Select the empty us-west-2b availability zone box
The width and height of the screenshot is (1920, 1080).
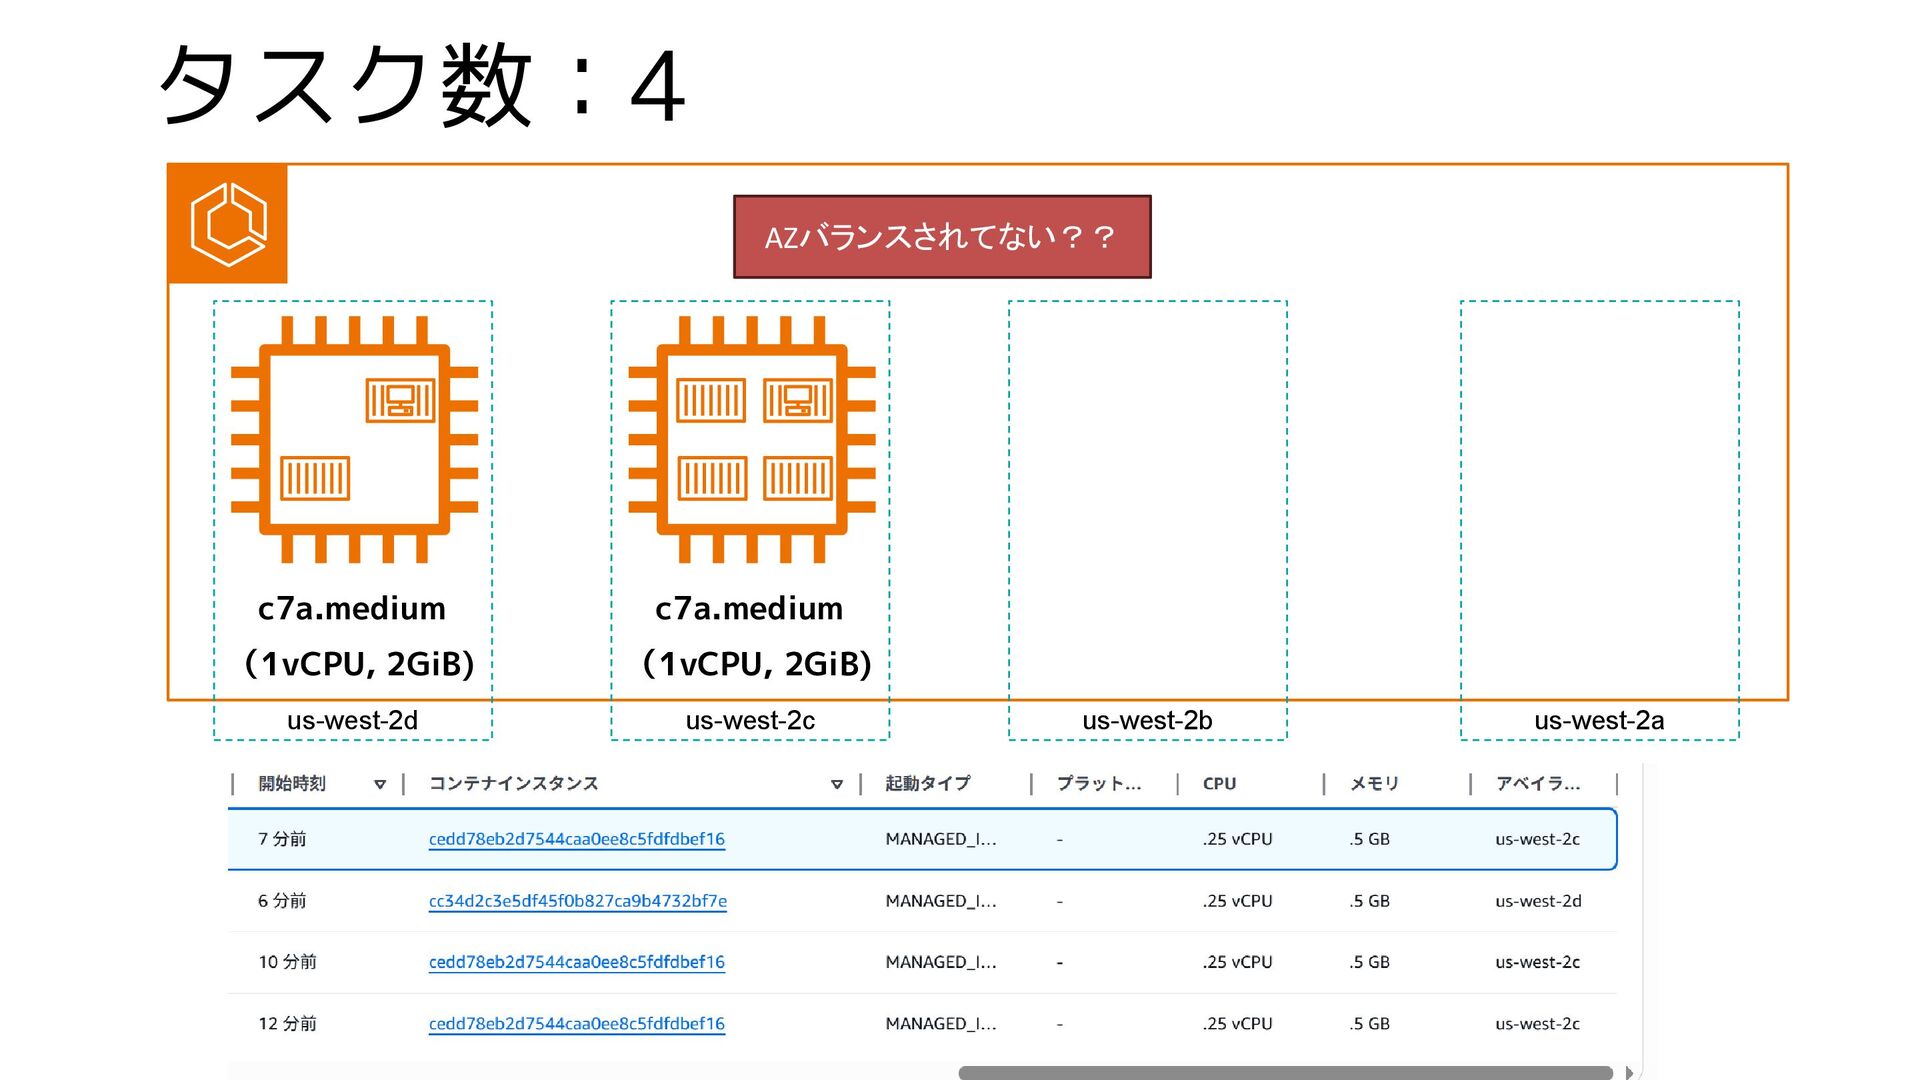click(x=1147, y=500)
